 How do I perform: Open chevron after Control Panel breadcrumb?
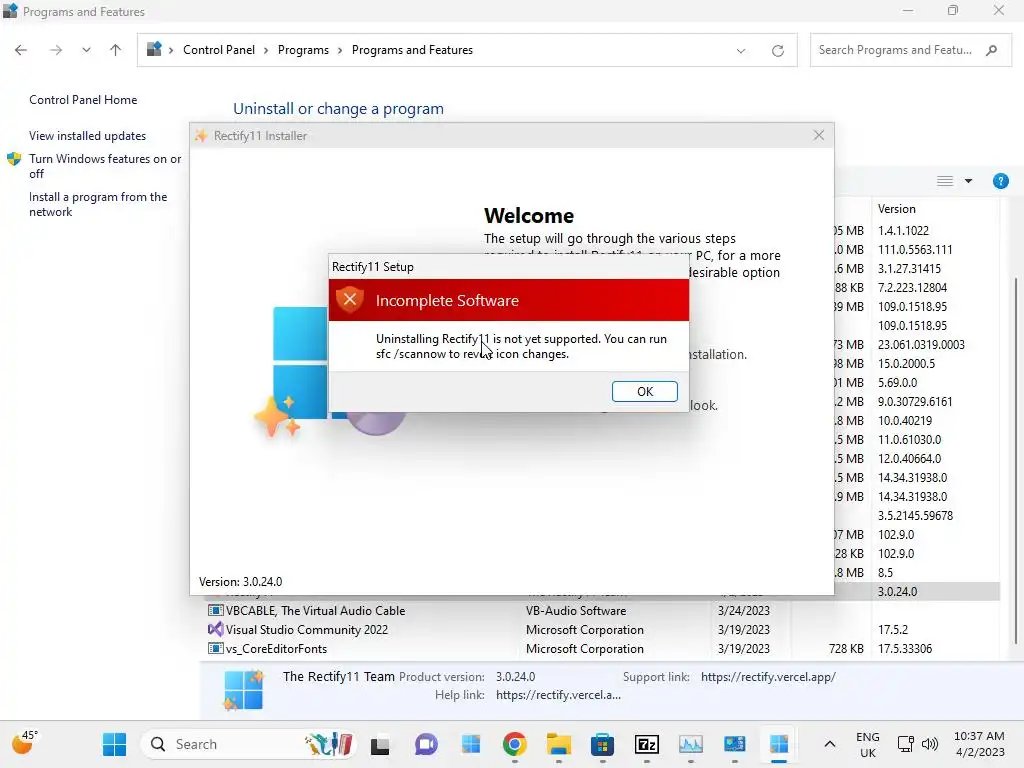266,50
